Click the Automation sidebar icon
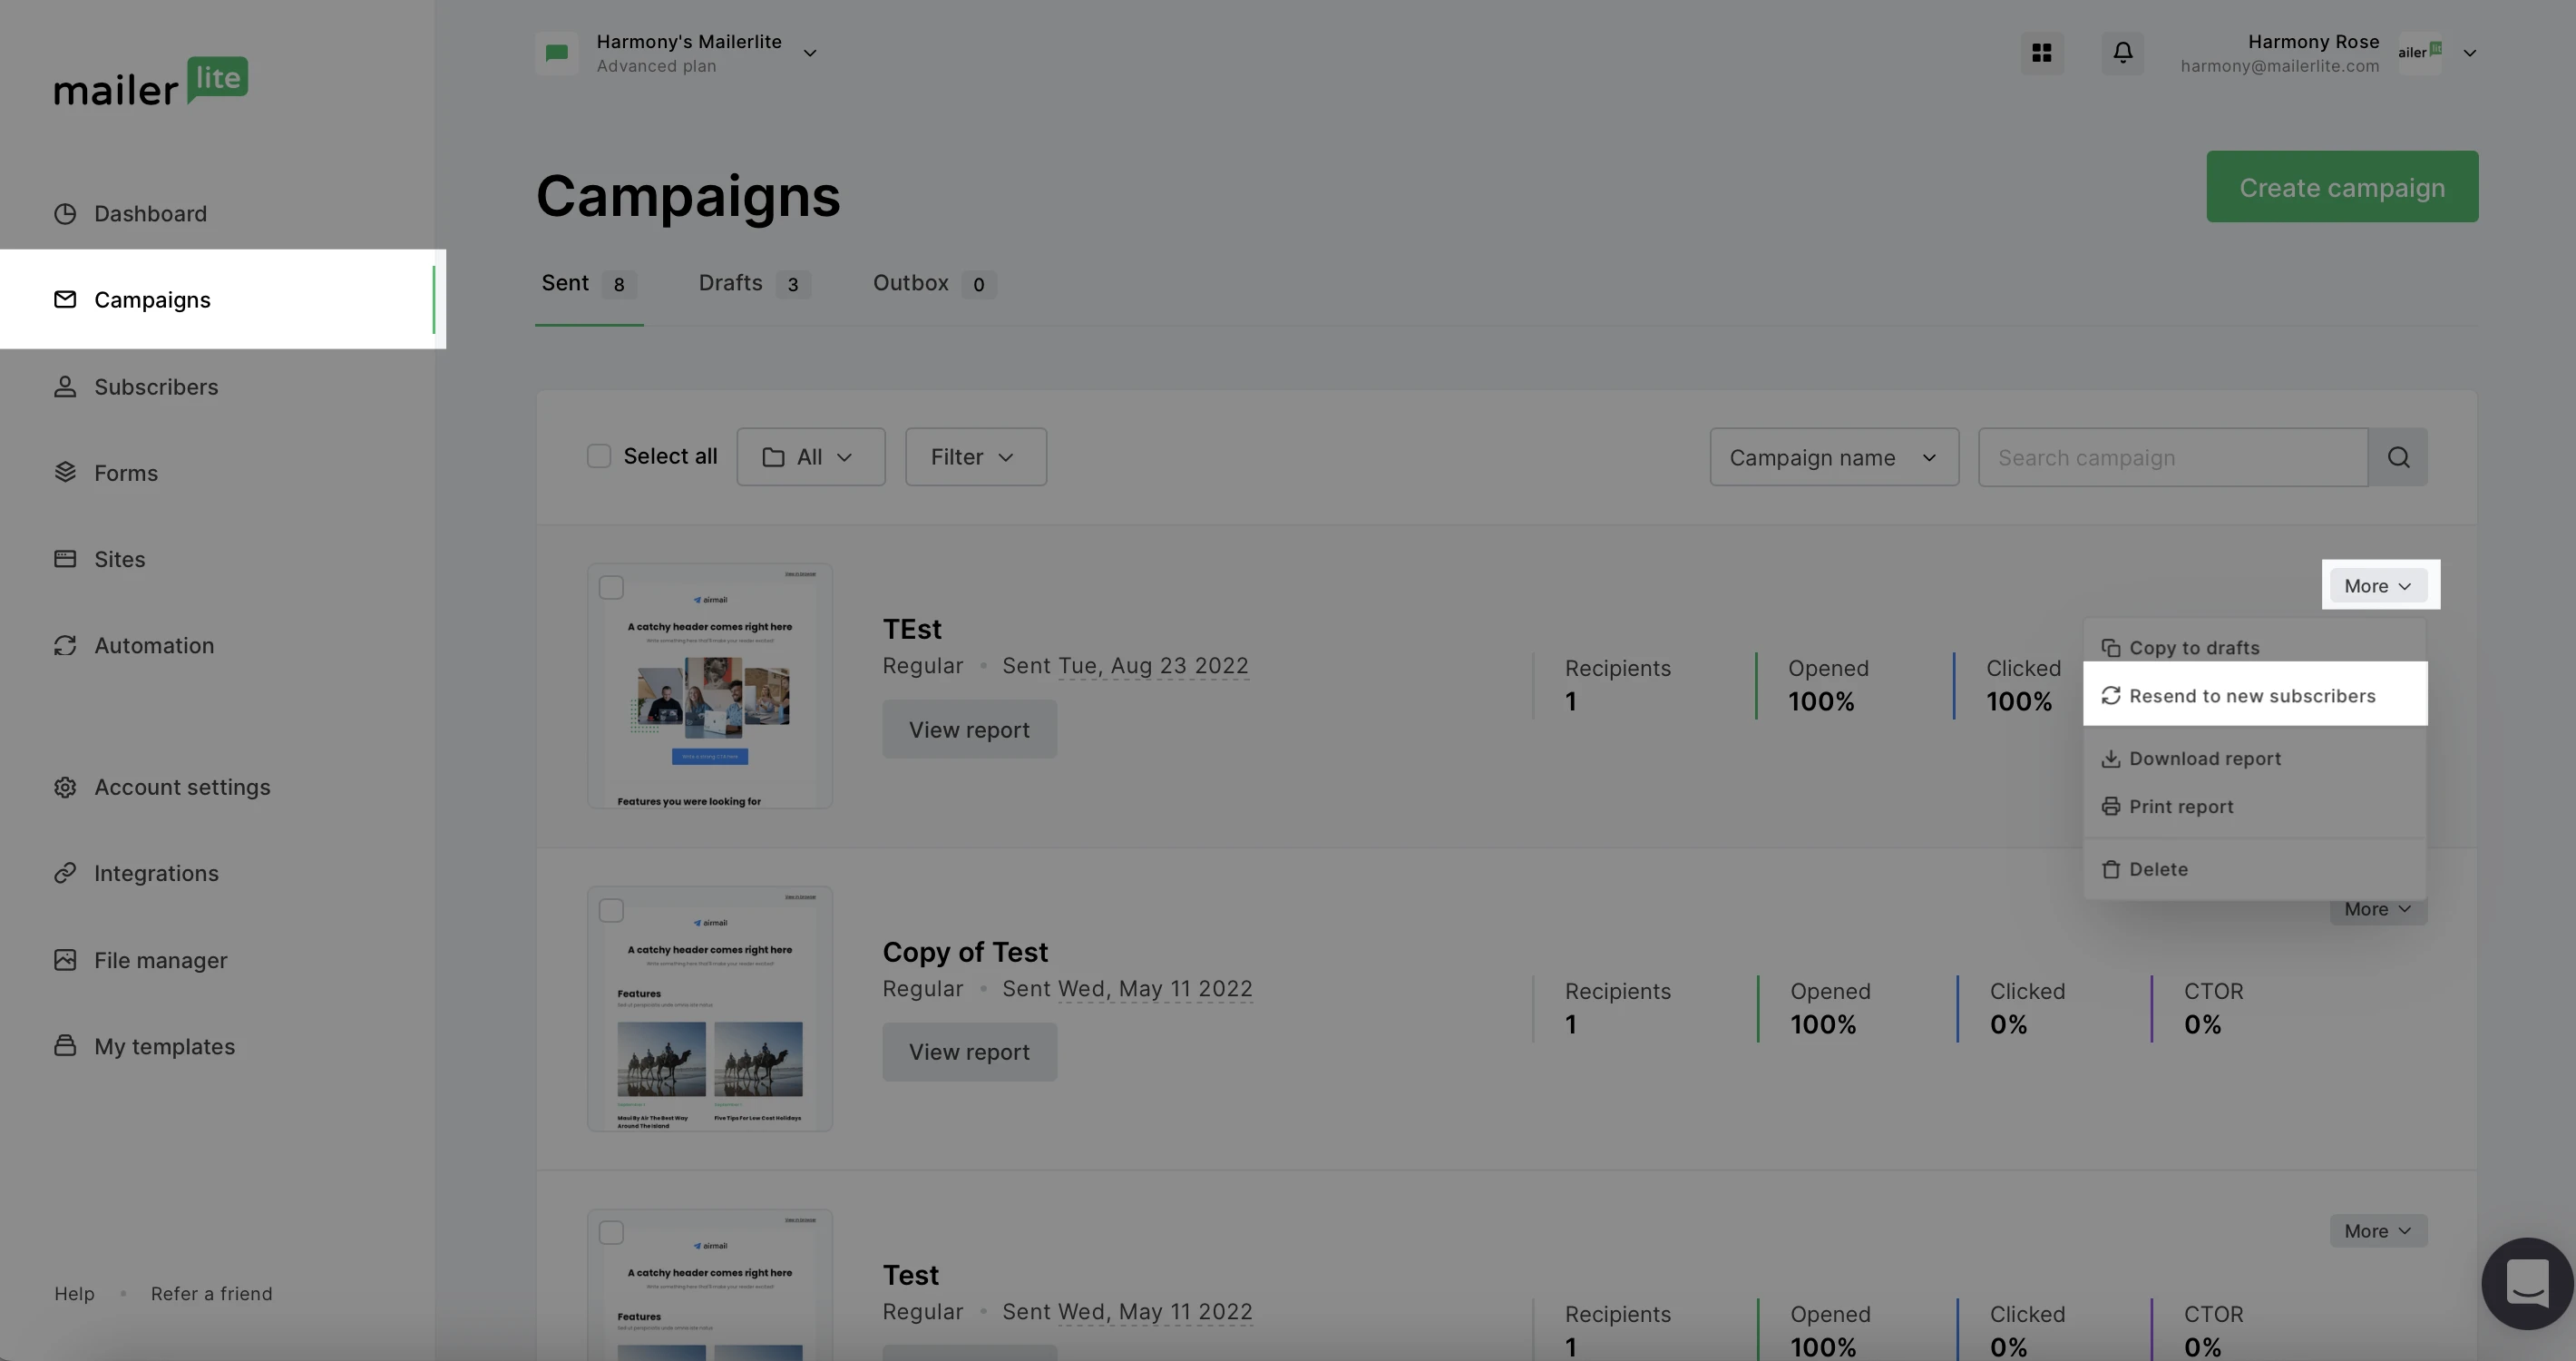The width and height of the screenshot is (2576, 1361). [65, 645]
